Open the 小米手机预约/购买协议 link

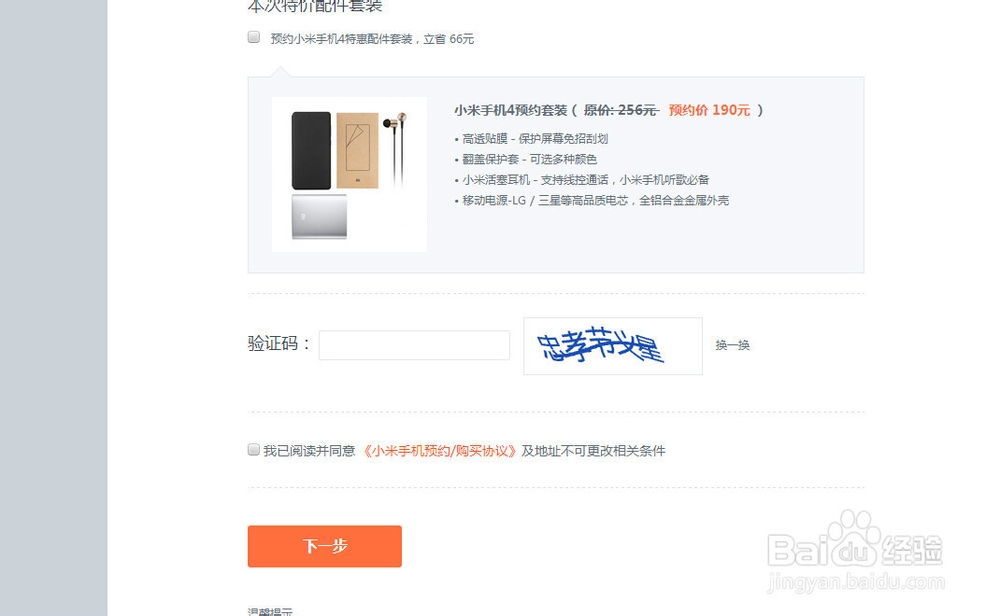[x=439, y=451]
